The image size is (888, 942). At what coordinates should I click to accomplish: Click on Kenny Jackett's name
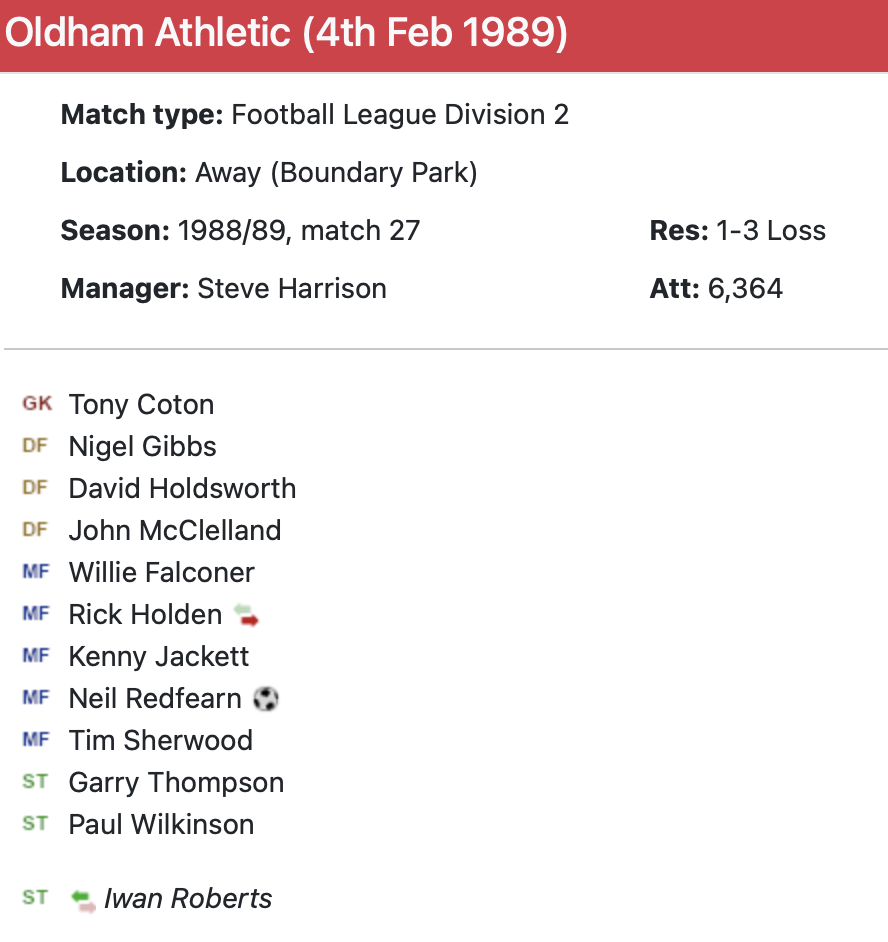tap(159, 657)
